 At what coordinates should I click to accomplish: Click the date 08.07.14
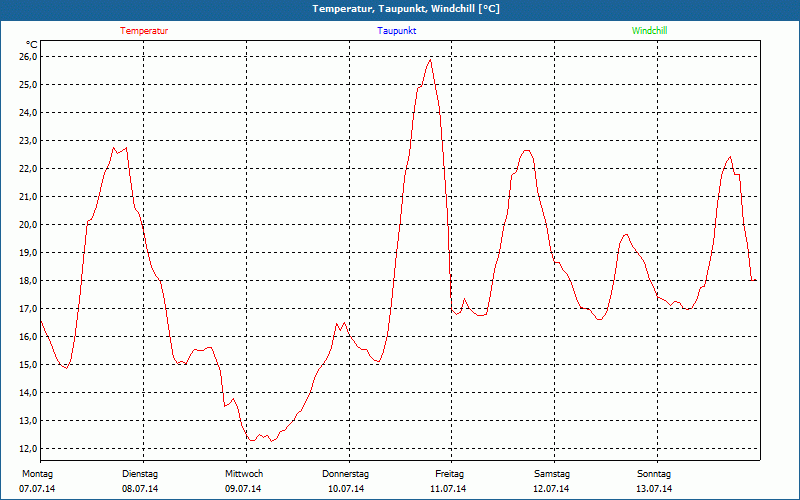click(140, 489)
